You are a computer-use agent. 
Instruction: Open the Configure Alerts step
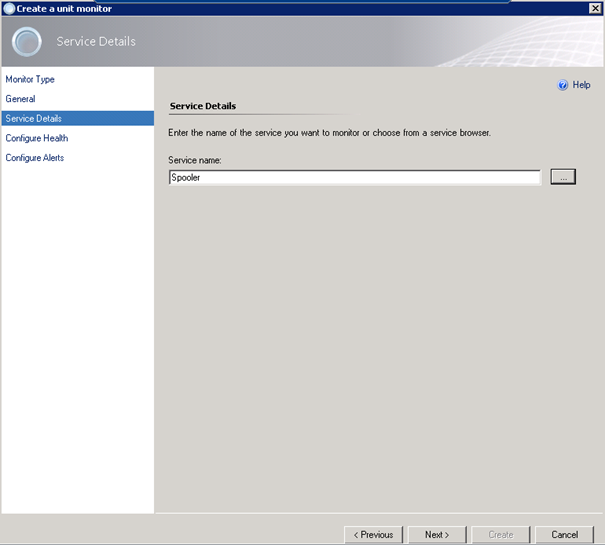pos(34,158)
